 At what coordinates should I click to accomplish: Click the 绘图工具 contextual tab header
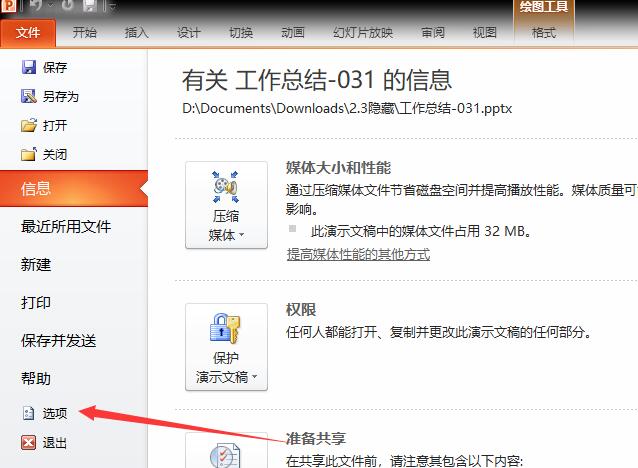click(x=544, y=7)
